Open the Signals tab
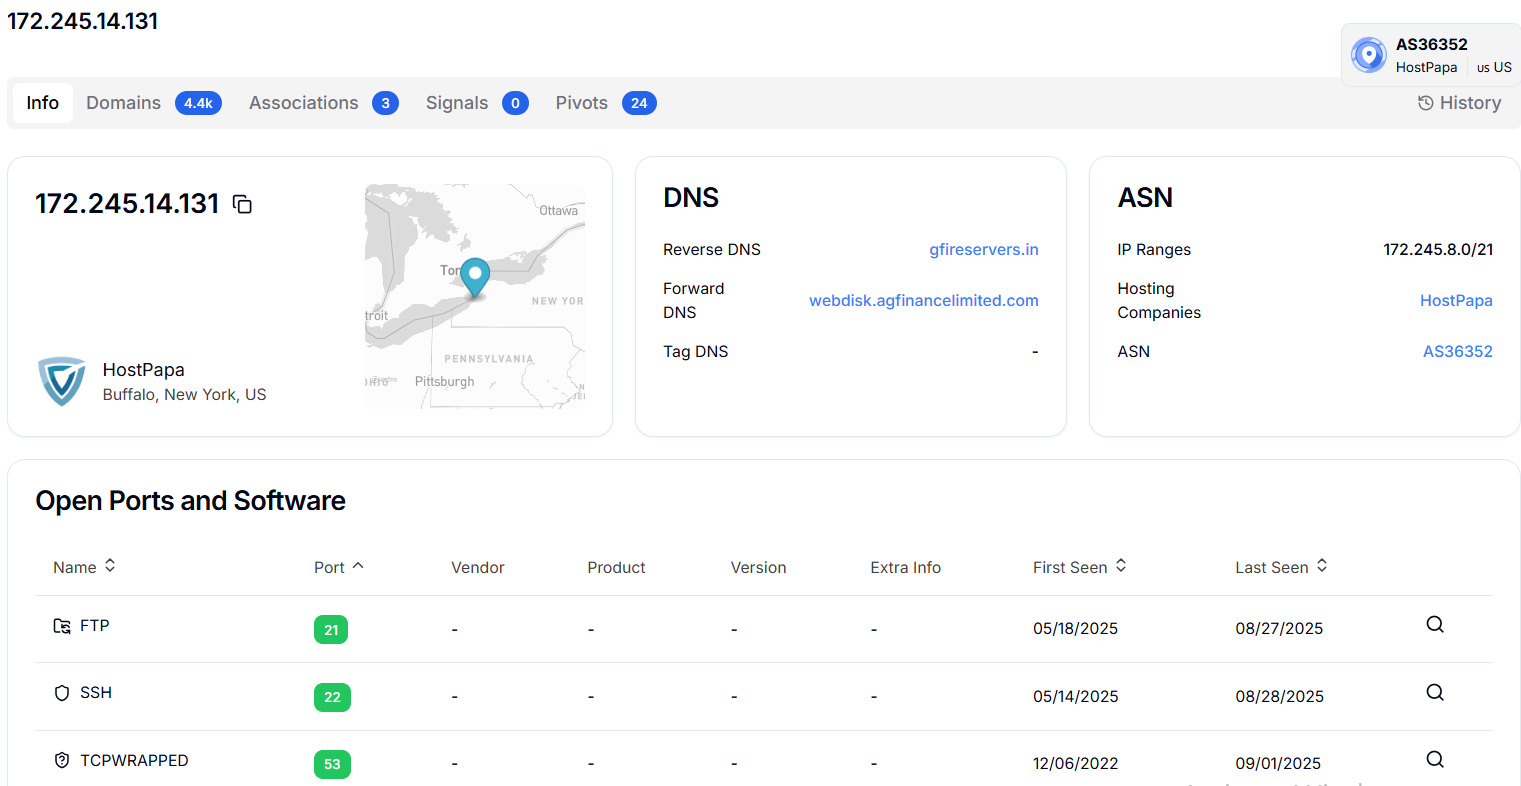1521x786 pixels. (x=476, y=103)
